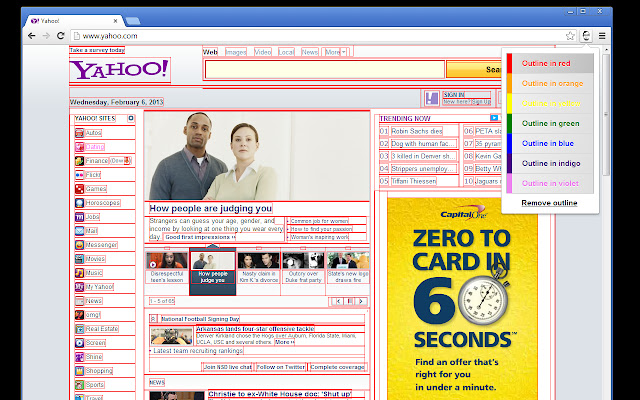
Task: Choose Outline in violet option
Action: pos(550,183)
